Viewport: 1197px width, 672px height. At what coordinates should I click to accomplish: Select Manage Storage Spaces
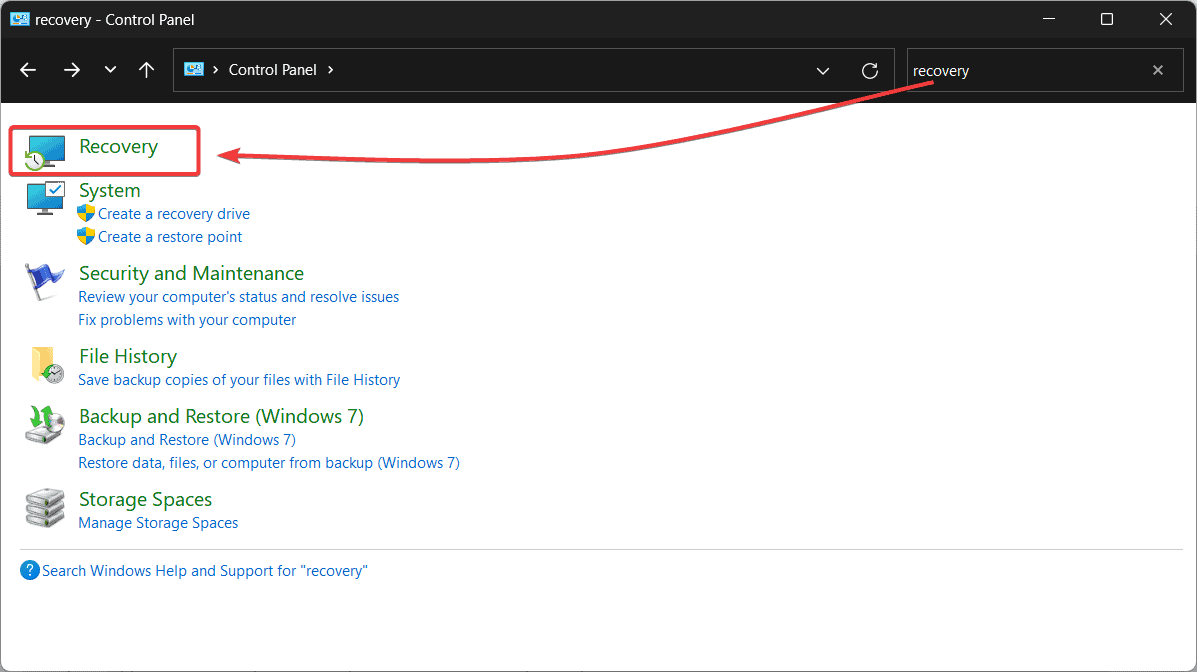pos(158,523)
